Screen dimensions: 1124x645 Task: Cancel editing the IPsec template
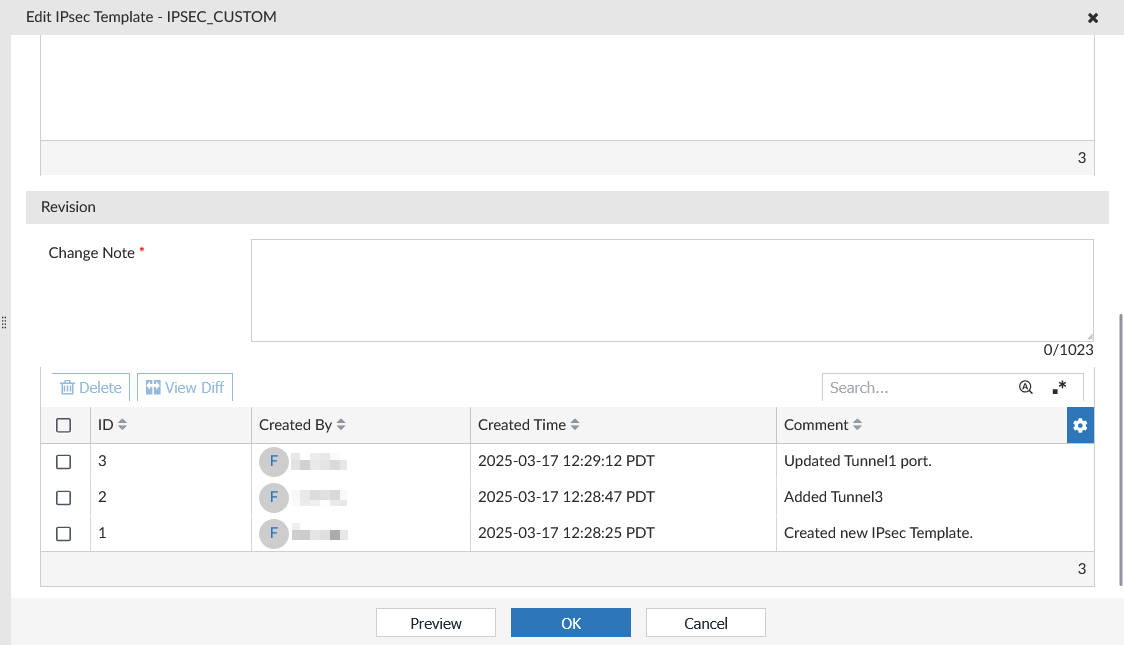tap(705, 622)
